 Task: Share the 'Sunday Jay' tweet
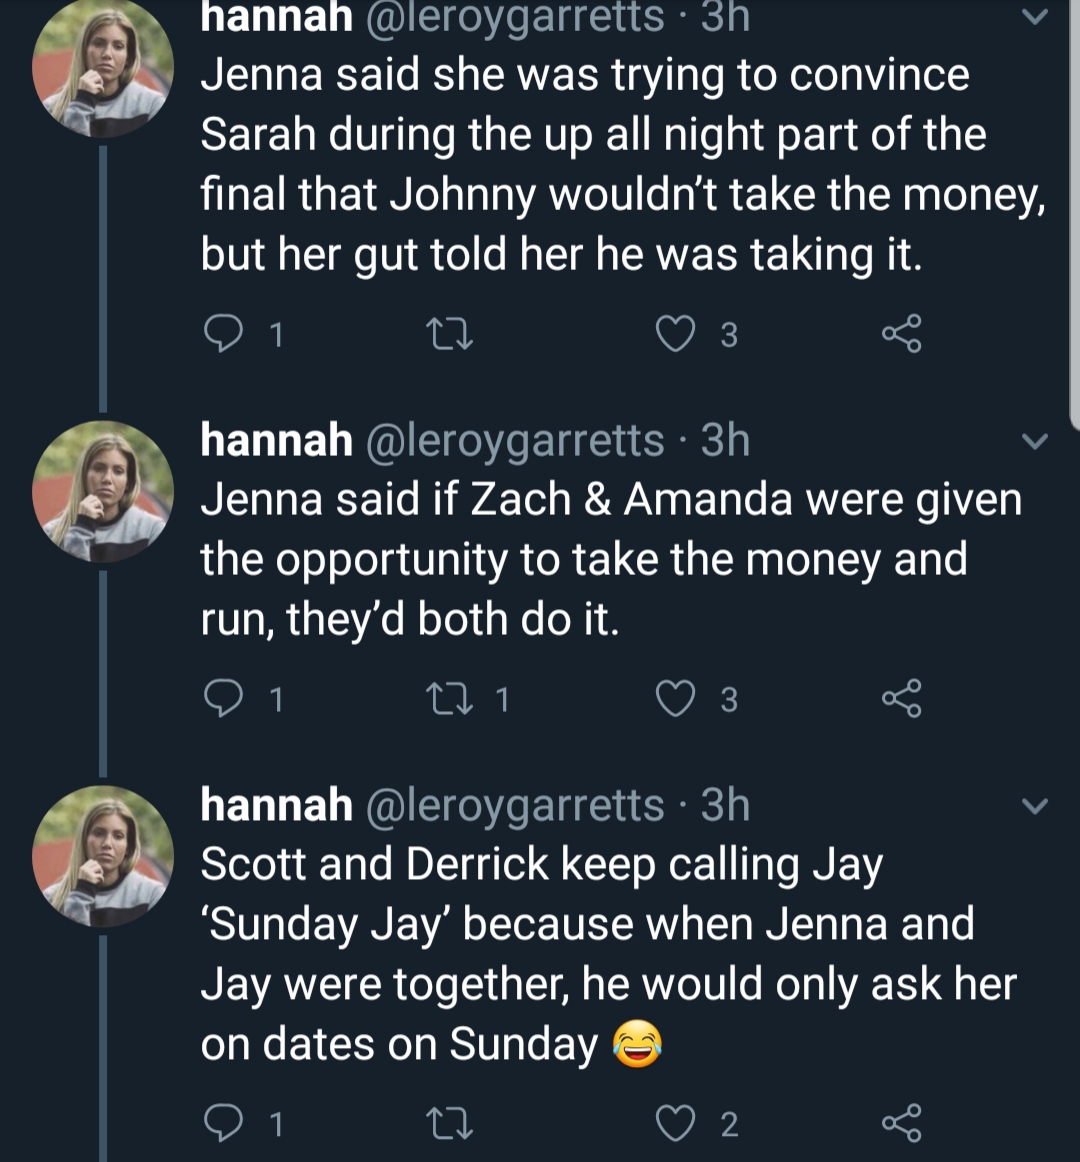[901, 1123]
